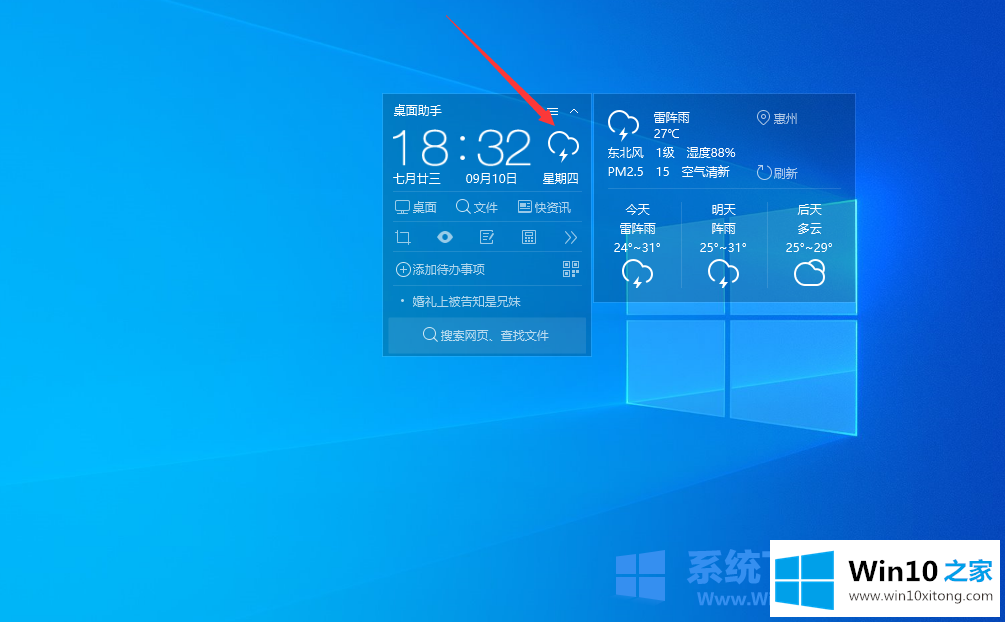Click the thunderstorm icon under 今天
The height and width of the screenshot is (622, 1005).
click(x=637, y=274)
